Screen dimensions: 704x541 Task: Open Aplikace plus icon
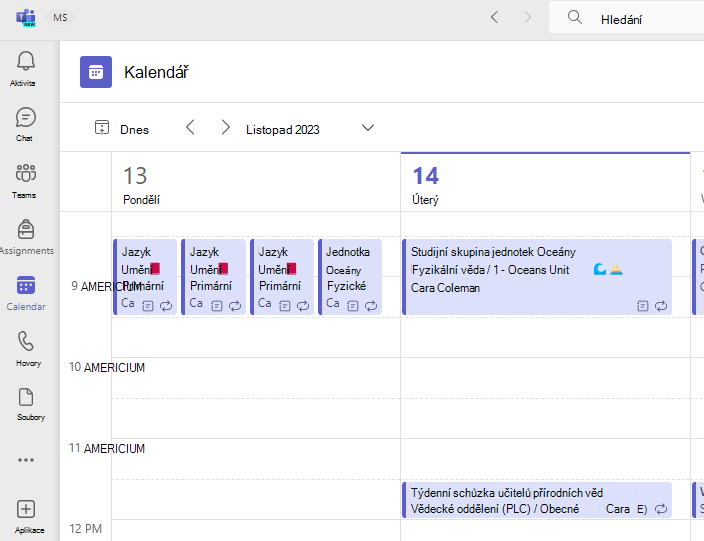pos(26,509)
